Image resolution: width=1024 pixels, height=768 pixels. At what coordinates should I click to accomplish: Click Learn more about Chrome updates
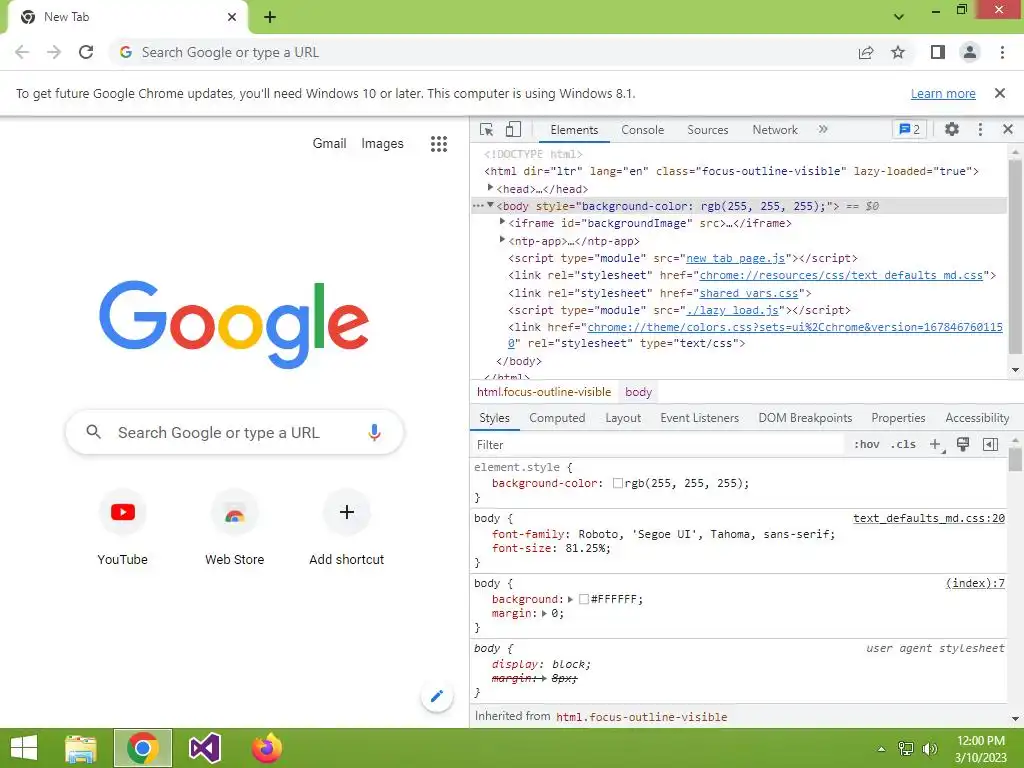tap(943, 93)
